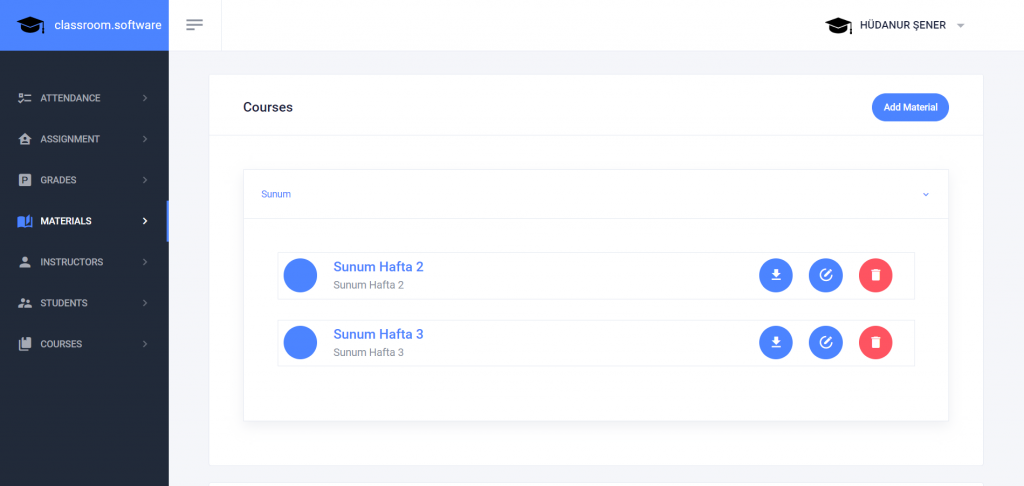The width and height of the screenshot is (1024, 486).
Task: Delete the Sunum Hafta 2 material
Action: pos(876,275)
